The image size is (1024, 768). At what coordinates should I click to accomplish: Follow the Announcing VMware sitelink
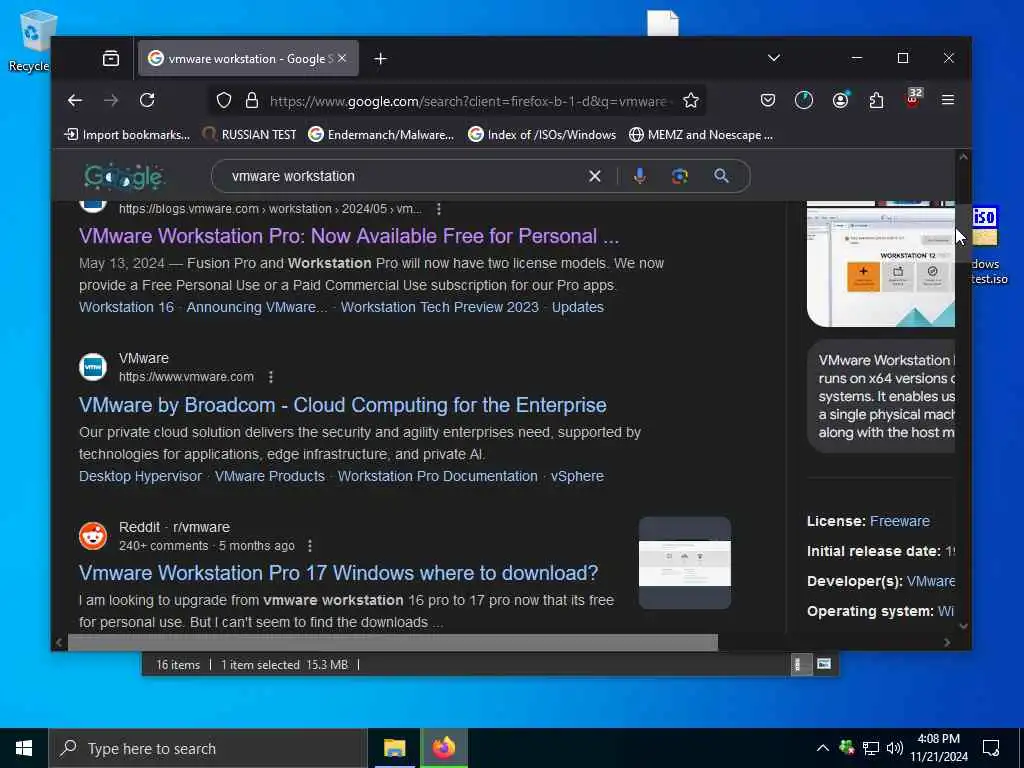257,307
